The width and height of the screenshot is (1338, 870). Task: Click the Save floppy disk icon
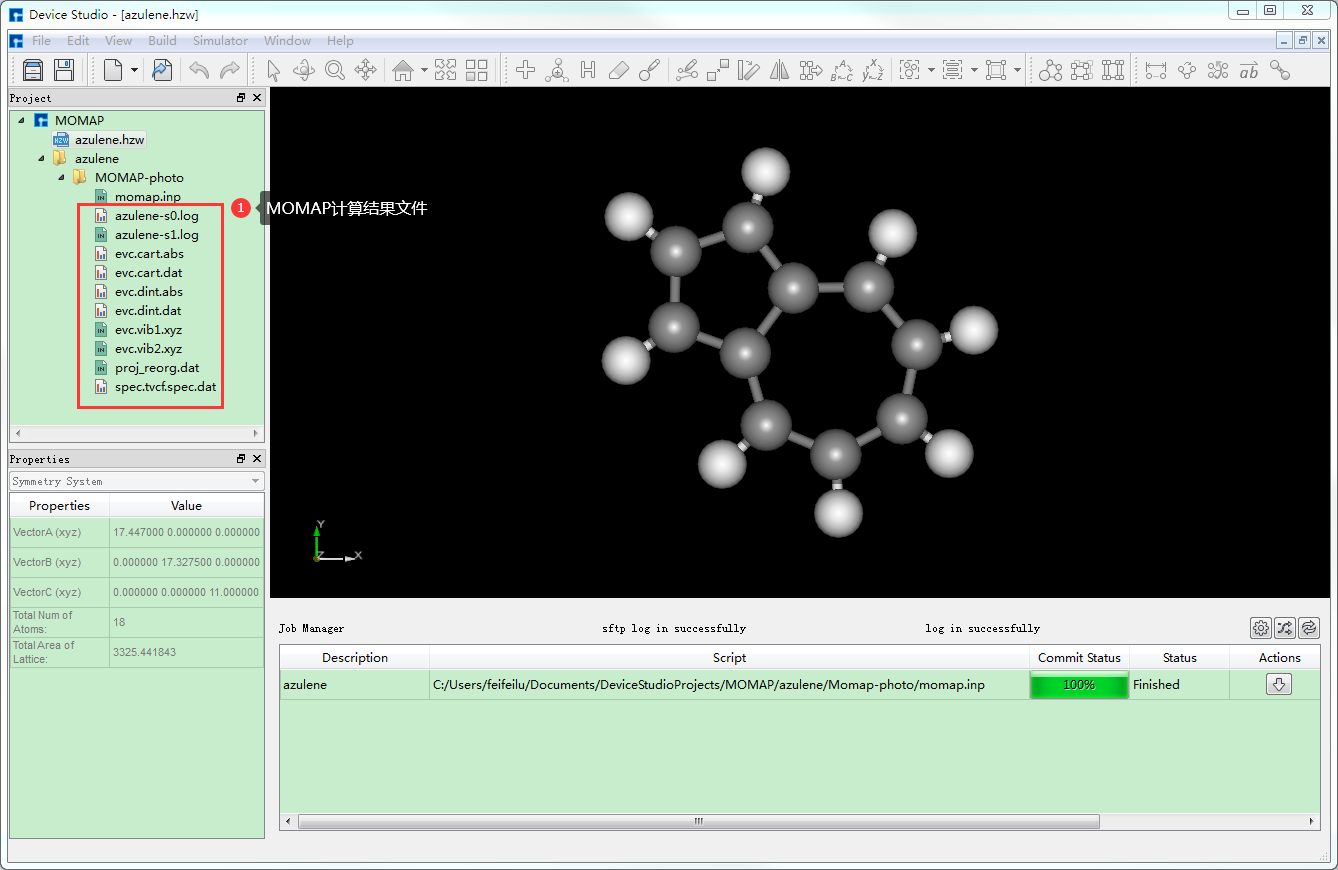click(64, 70)
